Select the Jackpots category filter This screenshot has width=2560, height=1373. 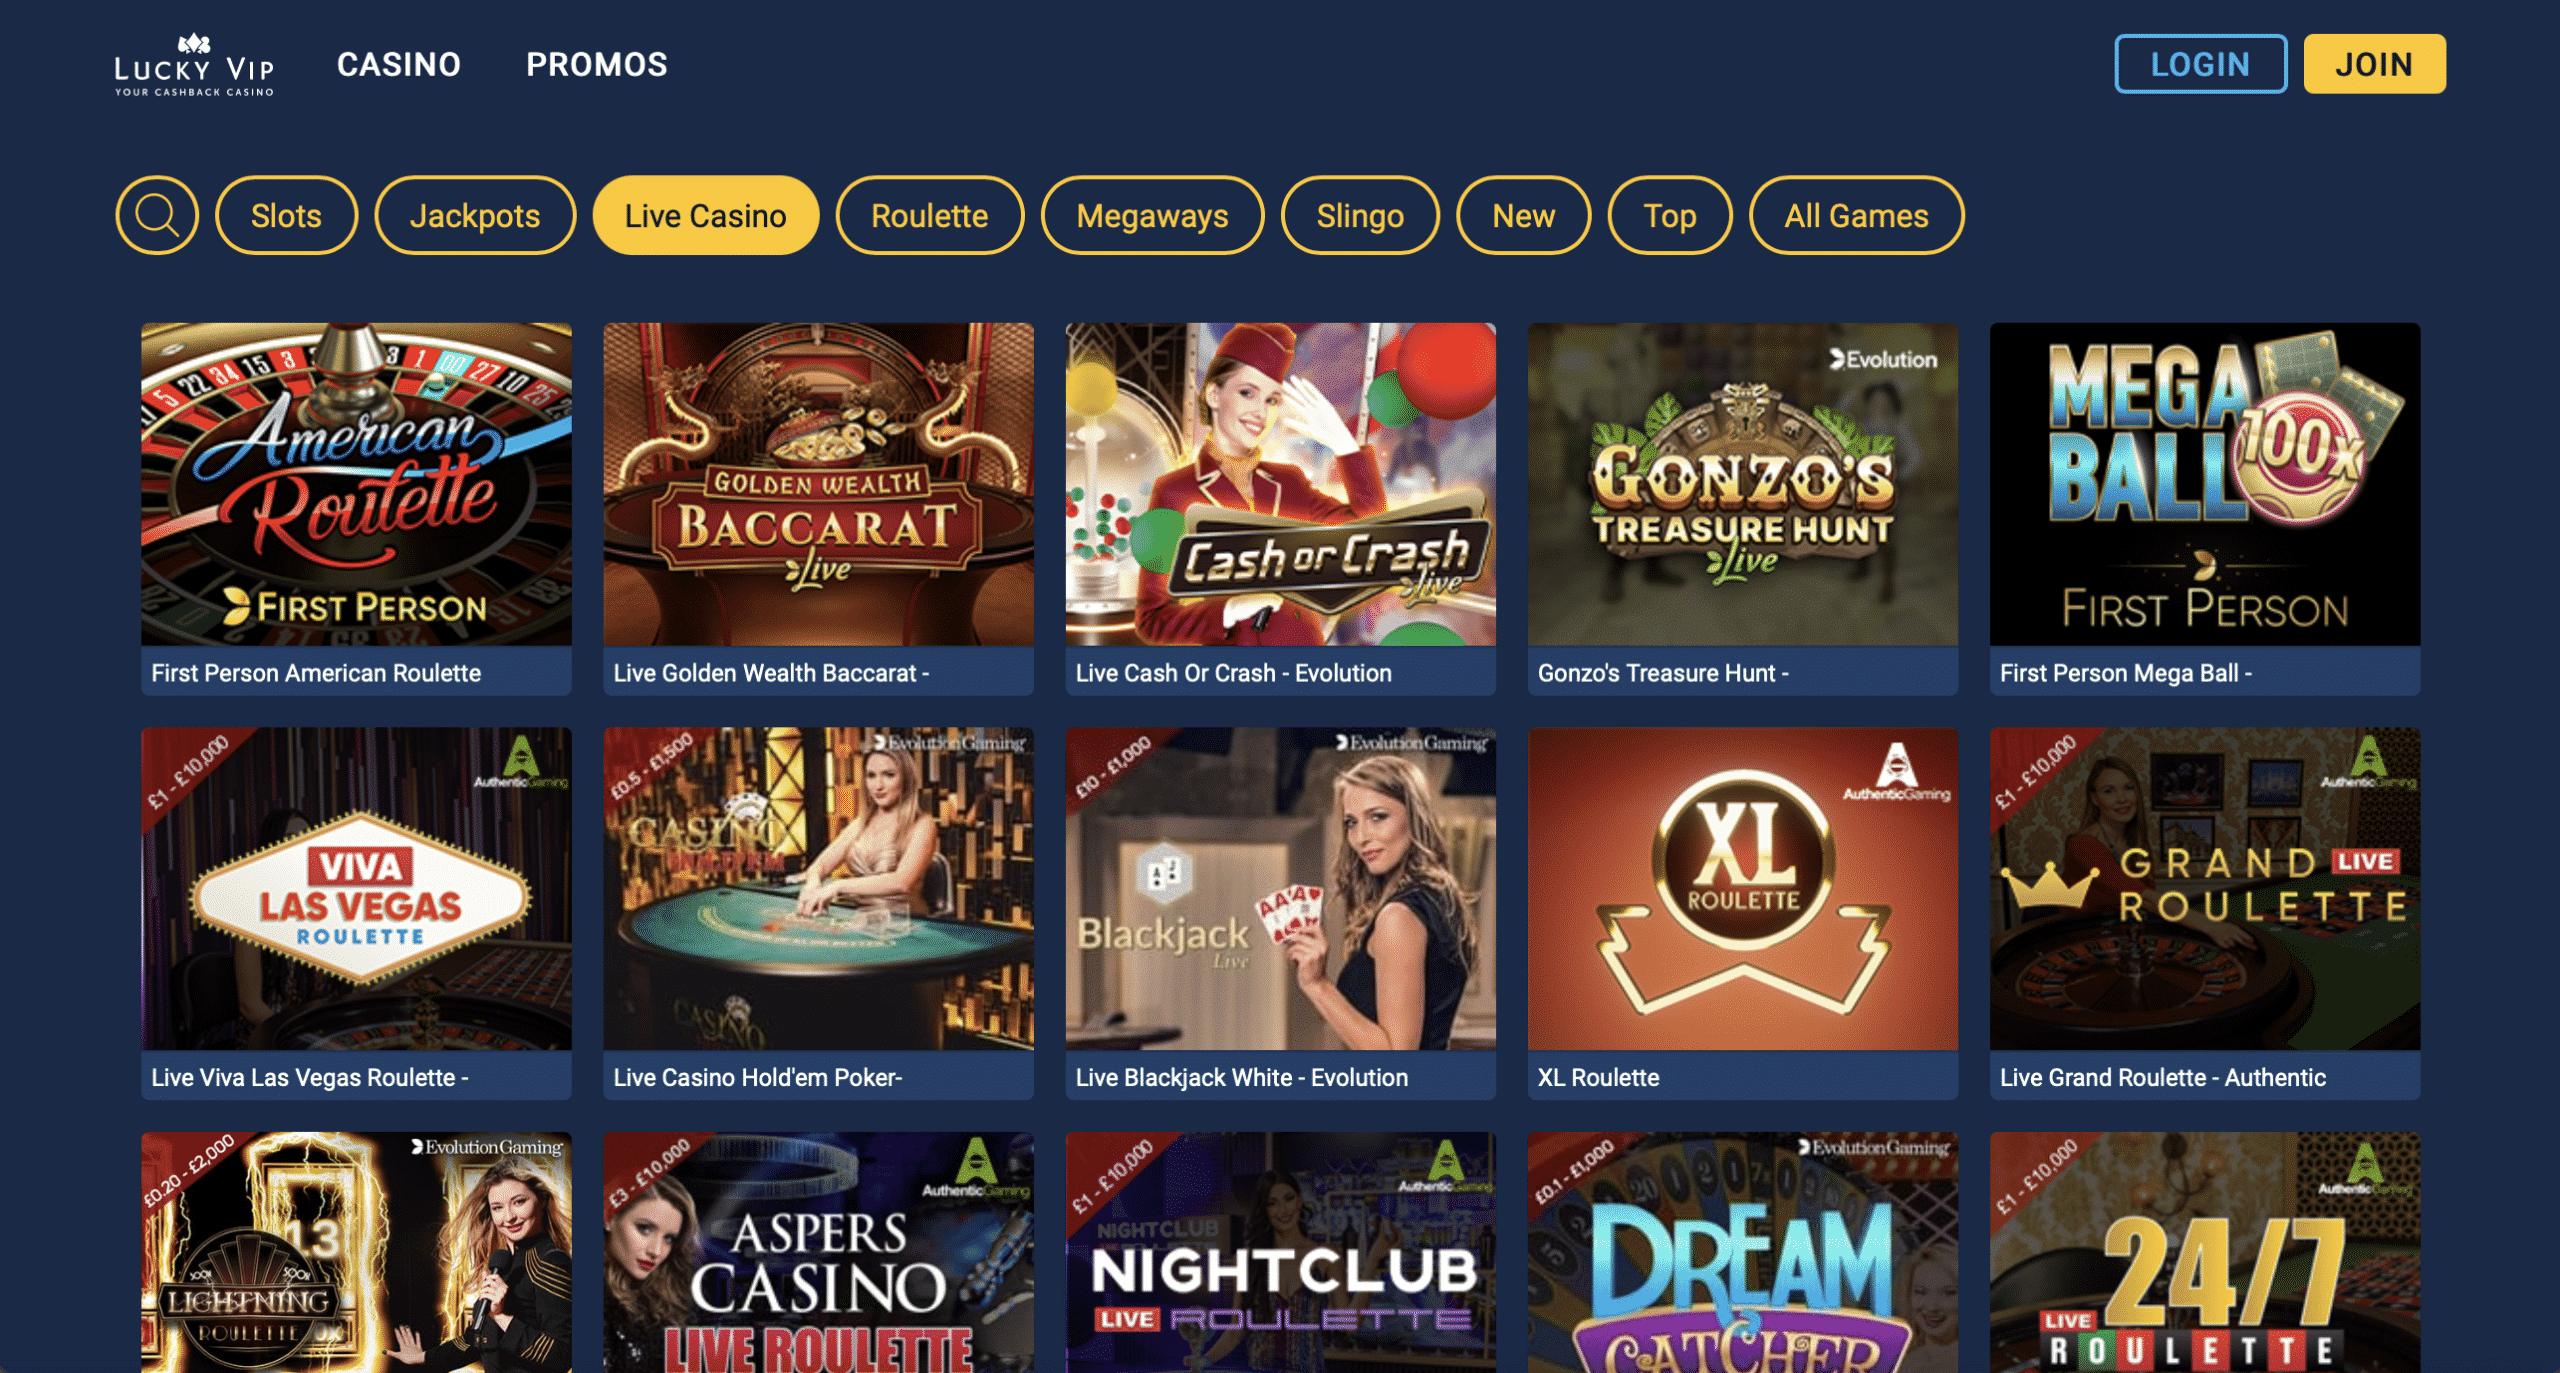pos(475,215)
